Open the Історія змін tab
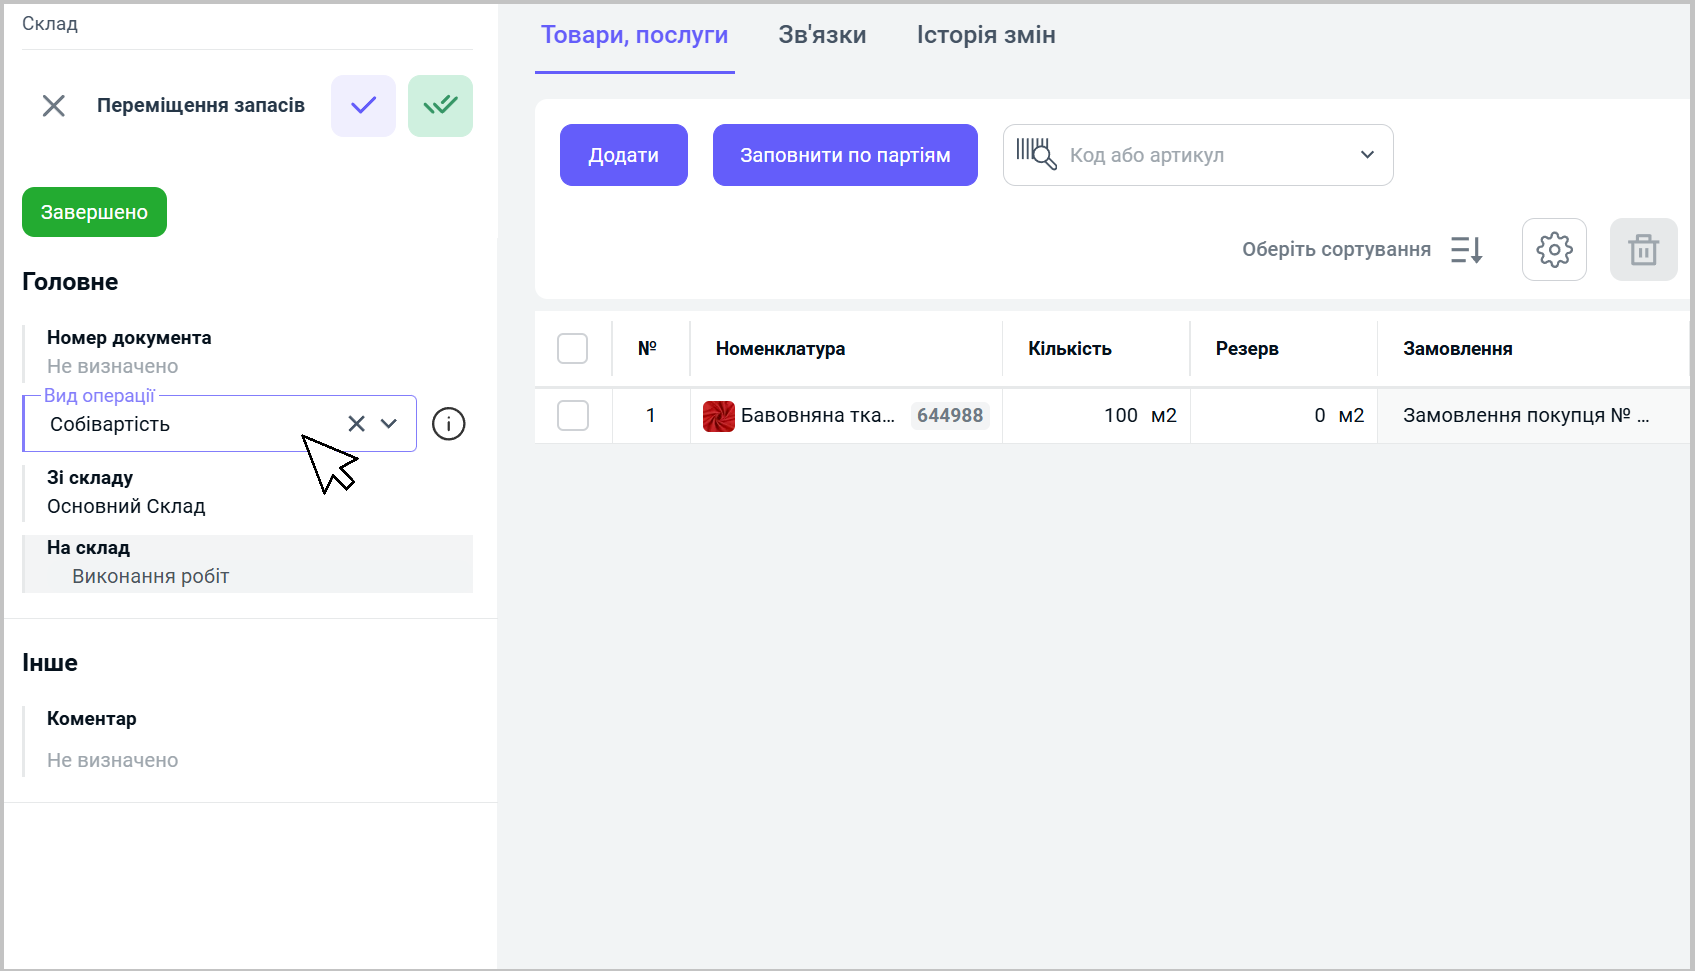This screenshot has width=1695, height=971. [x=986, y=35]
